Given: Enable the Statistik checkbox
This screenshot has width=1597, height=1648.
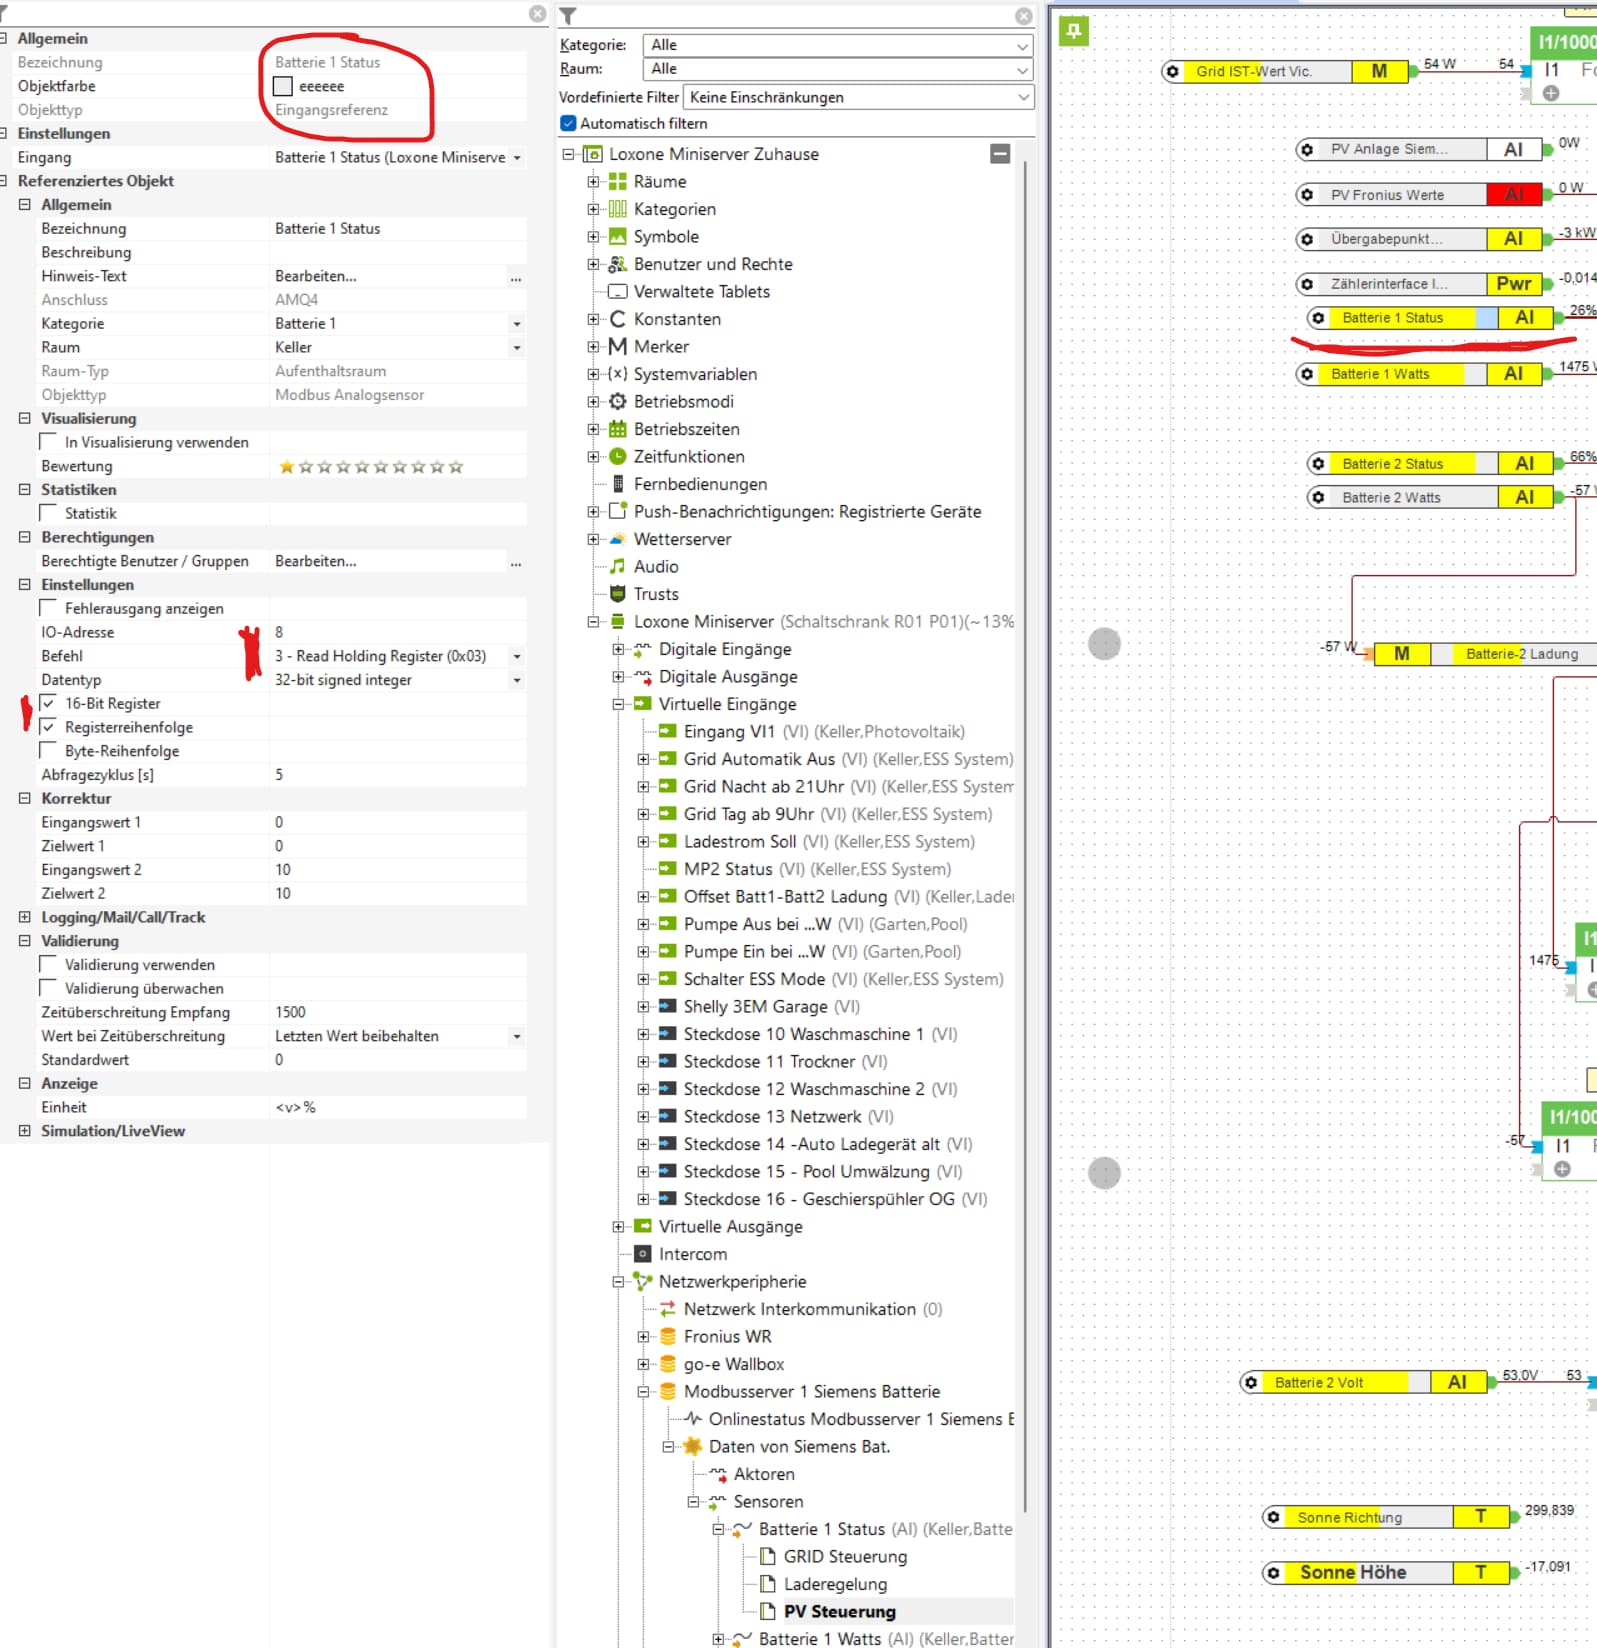Looking at the screenshot, I should coord(48,513).
